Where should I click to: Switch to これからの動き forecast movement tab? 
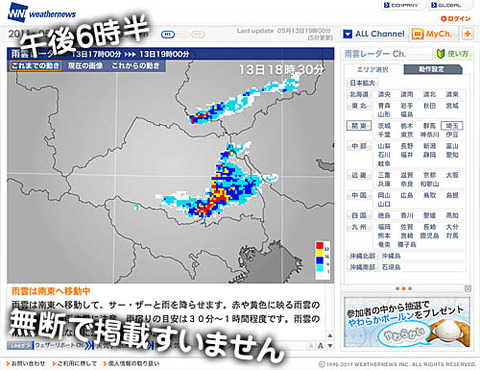click(136, 66)
